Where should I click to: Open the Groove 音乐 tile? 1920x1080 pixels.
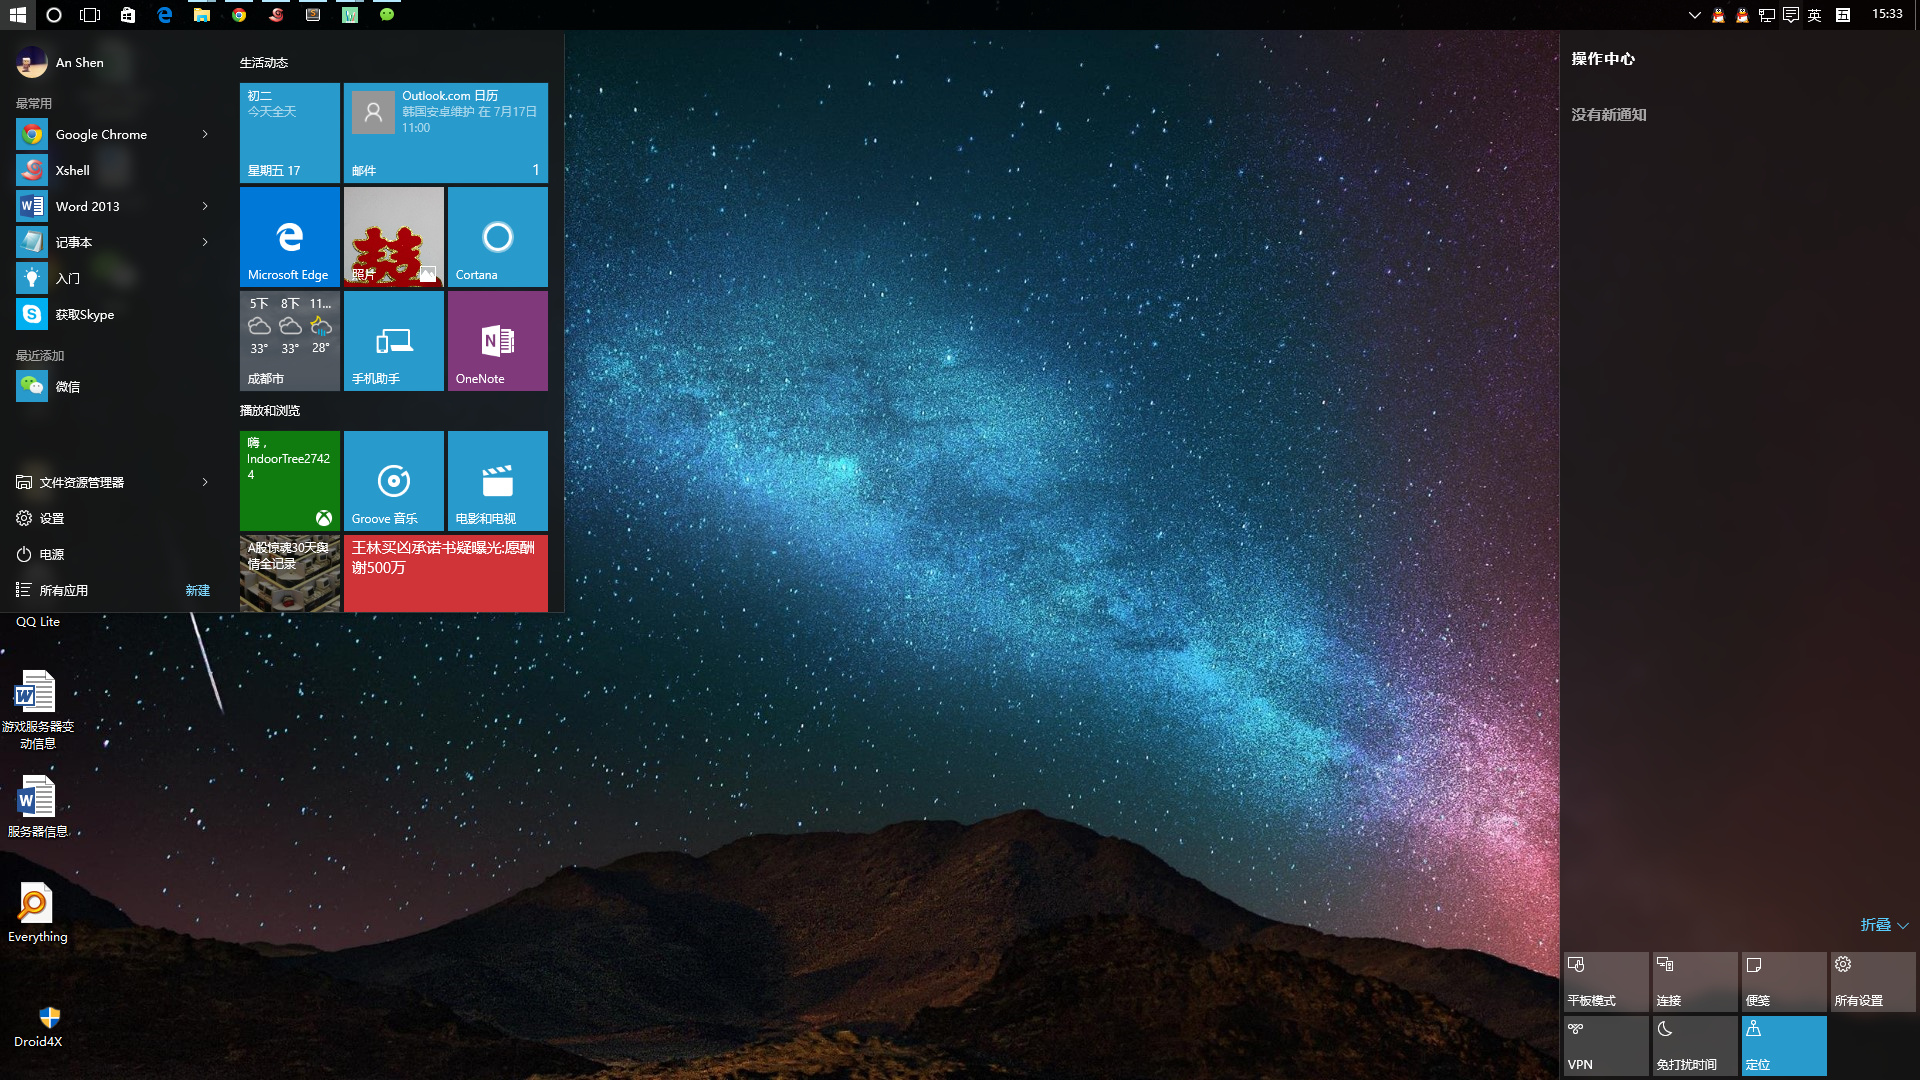[393, 481]
